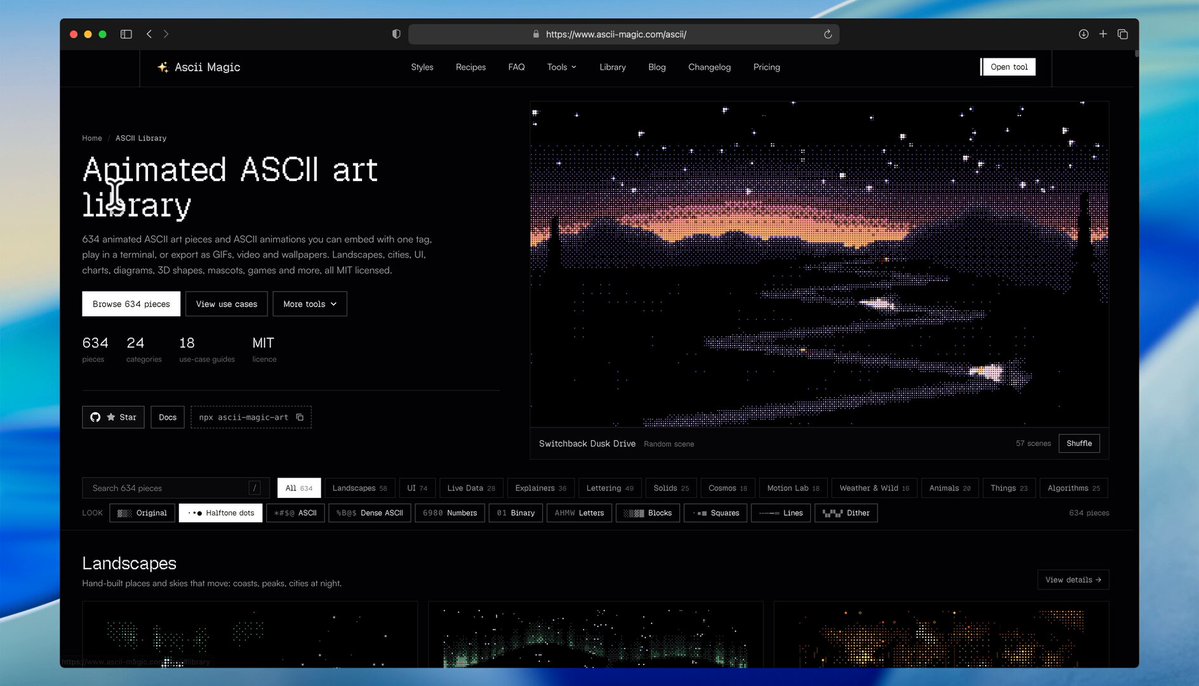Open the Styles nav item
The height and width of the screenshot is (686, 1199).
422,67
